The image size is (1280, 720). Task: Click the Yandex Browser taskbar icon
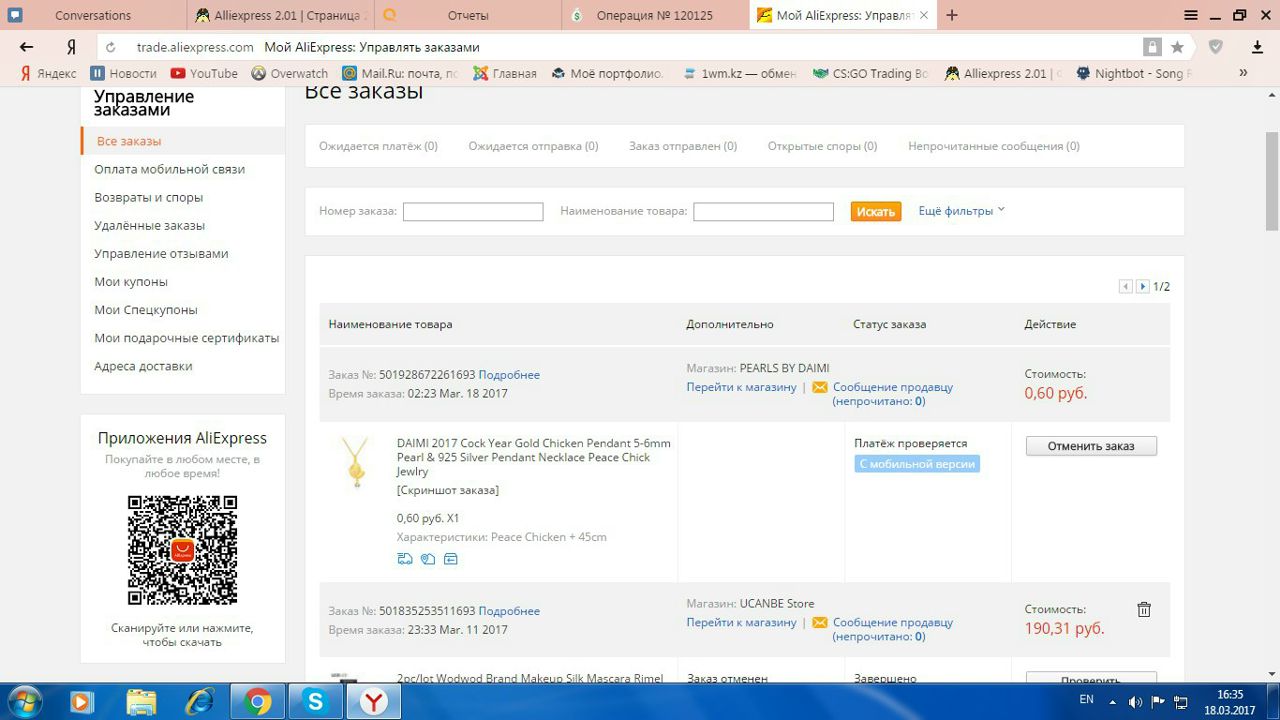point(374,702)
